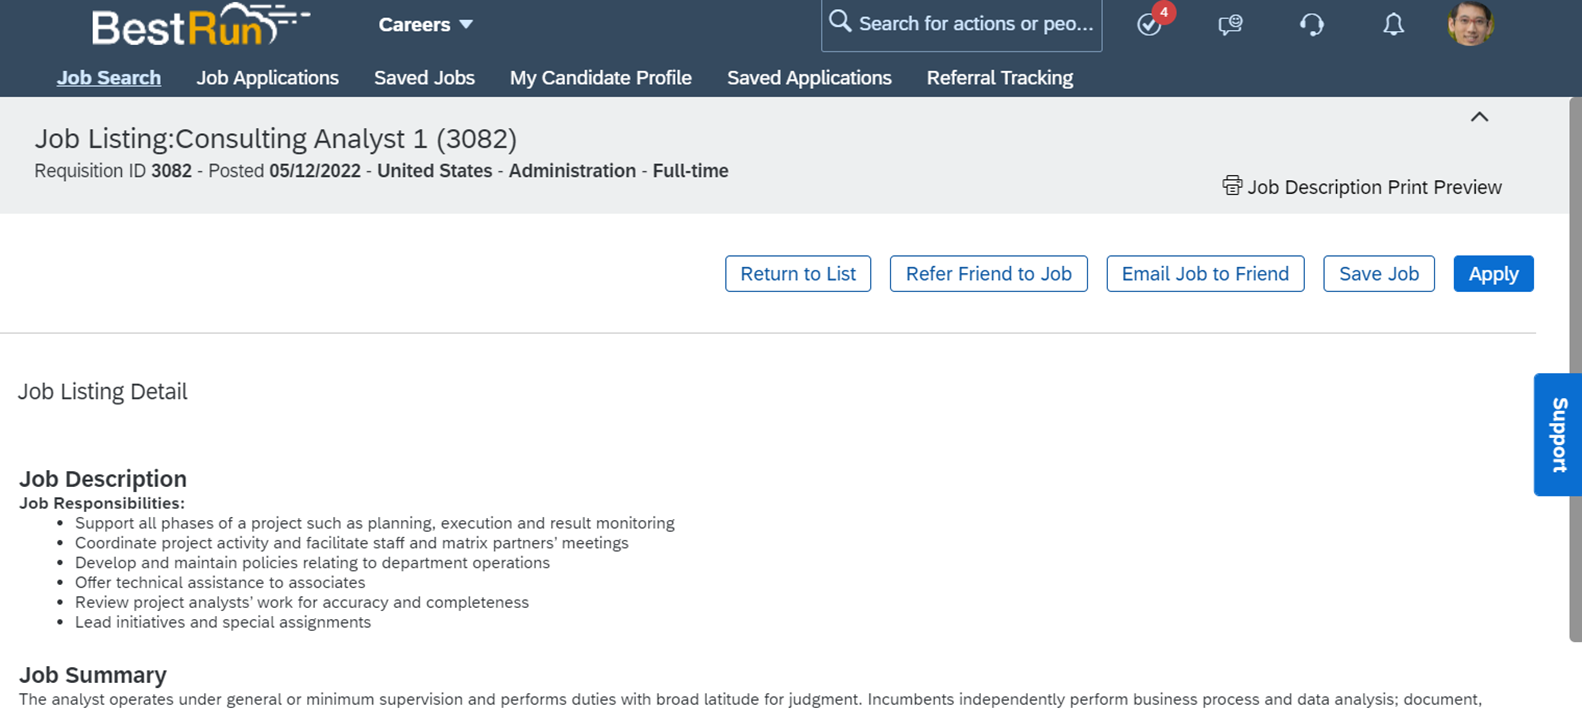Open the Saved Jobs tab

pyautogui.click(x=424, y=78)
